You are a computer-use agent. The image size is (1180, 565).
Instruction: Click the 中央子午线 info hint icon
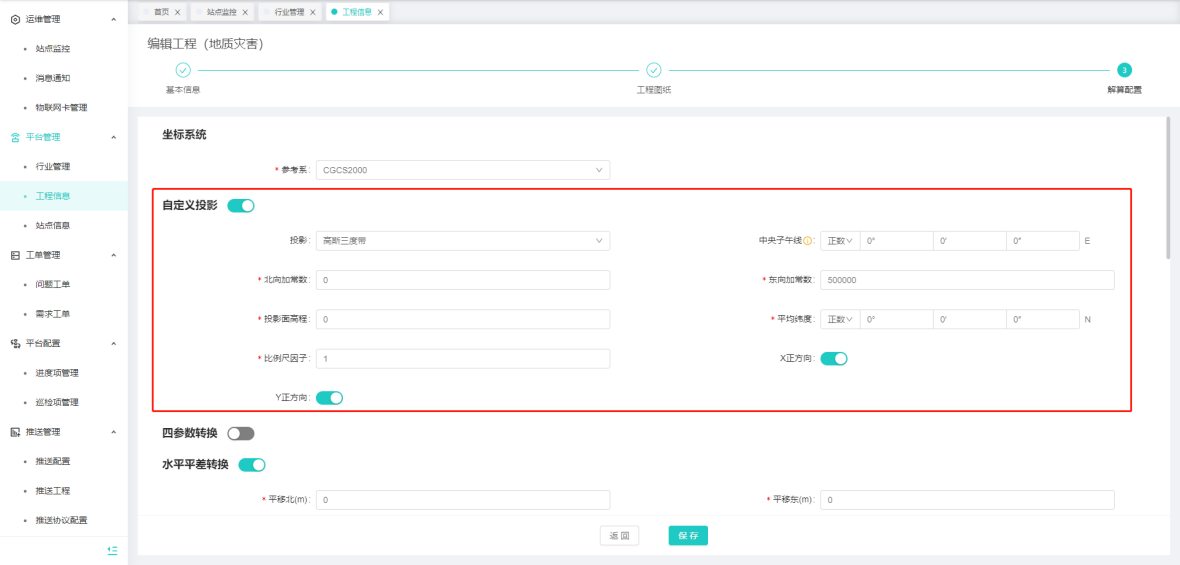pyautogui.click(x=808, y=241)
